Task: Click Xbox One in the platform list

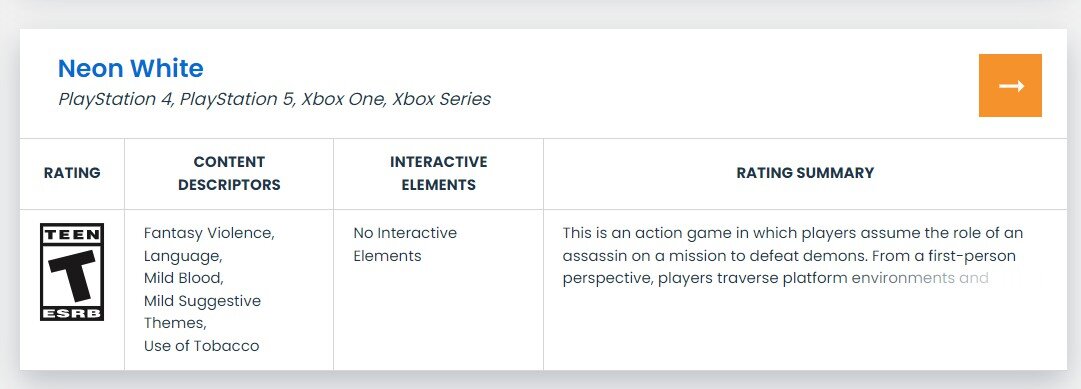Action: click(343, 99)
